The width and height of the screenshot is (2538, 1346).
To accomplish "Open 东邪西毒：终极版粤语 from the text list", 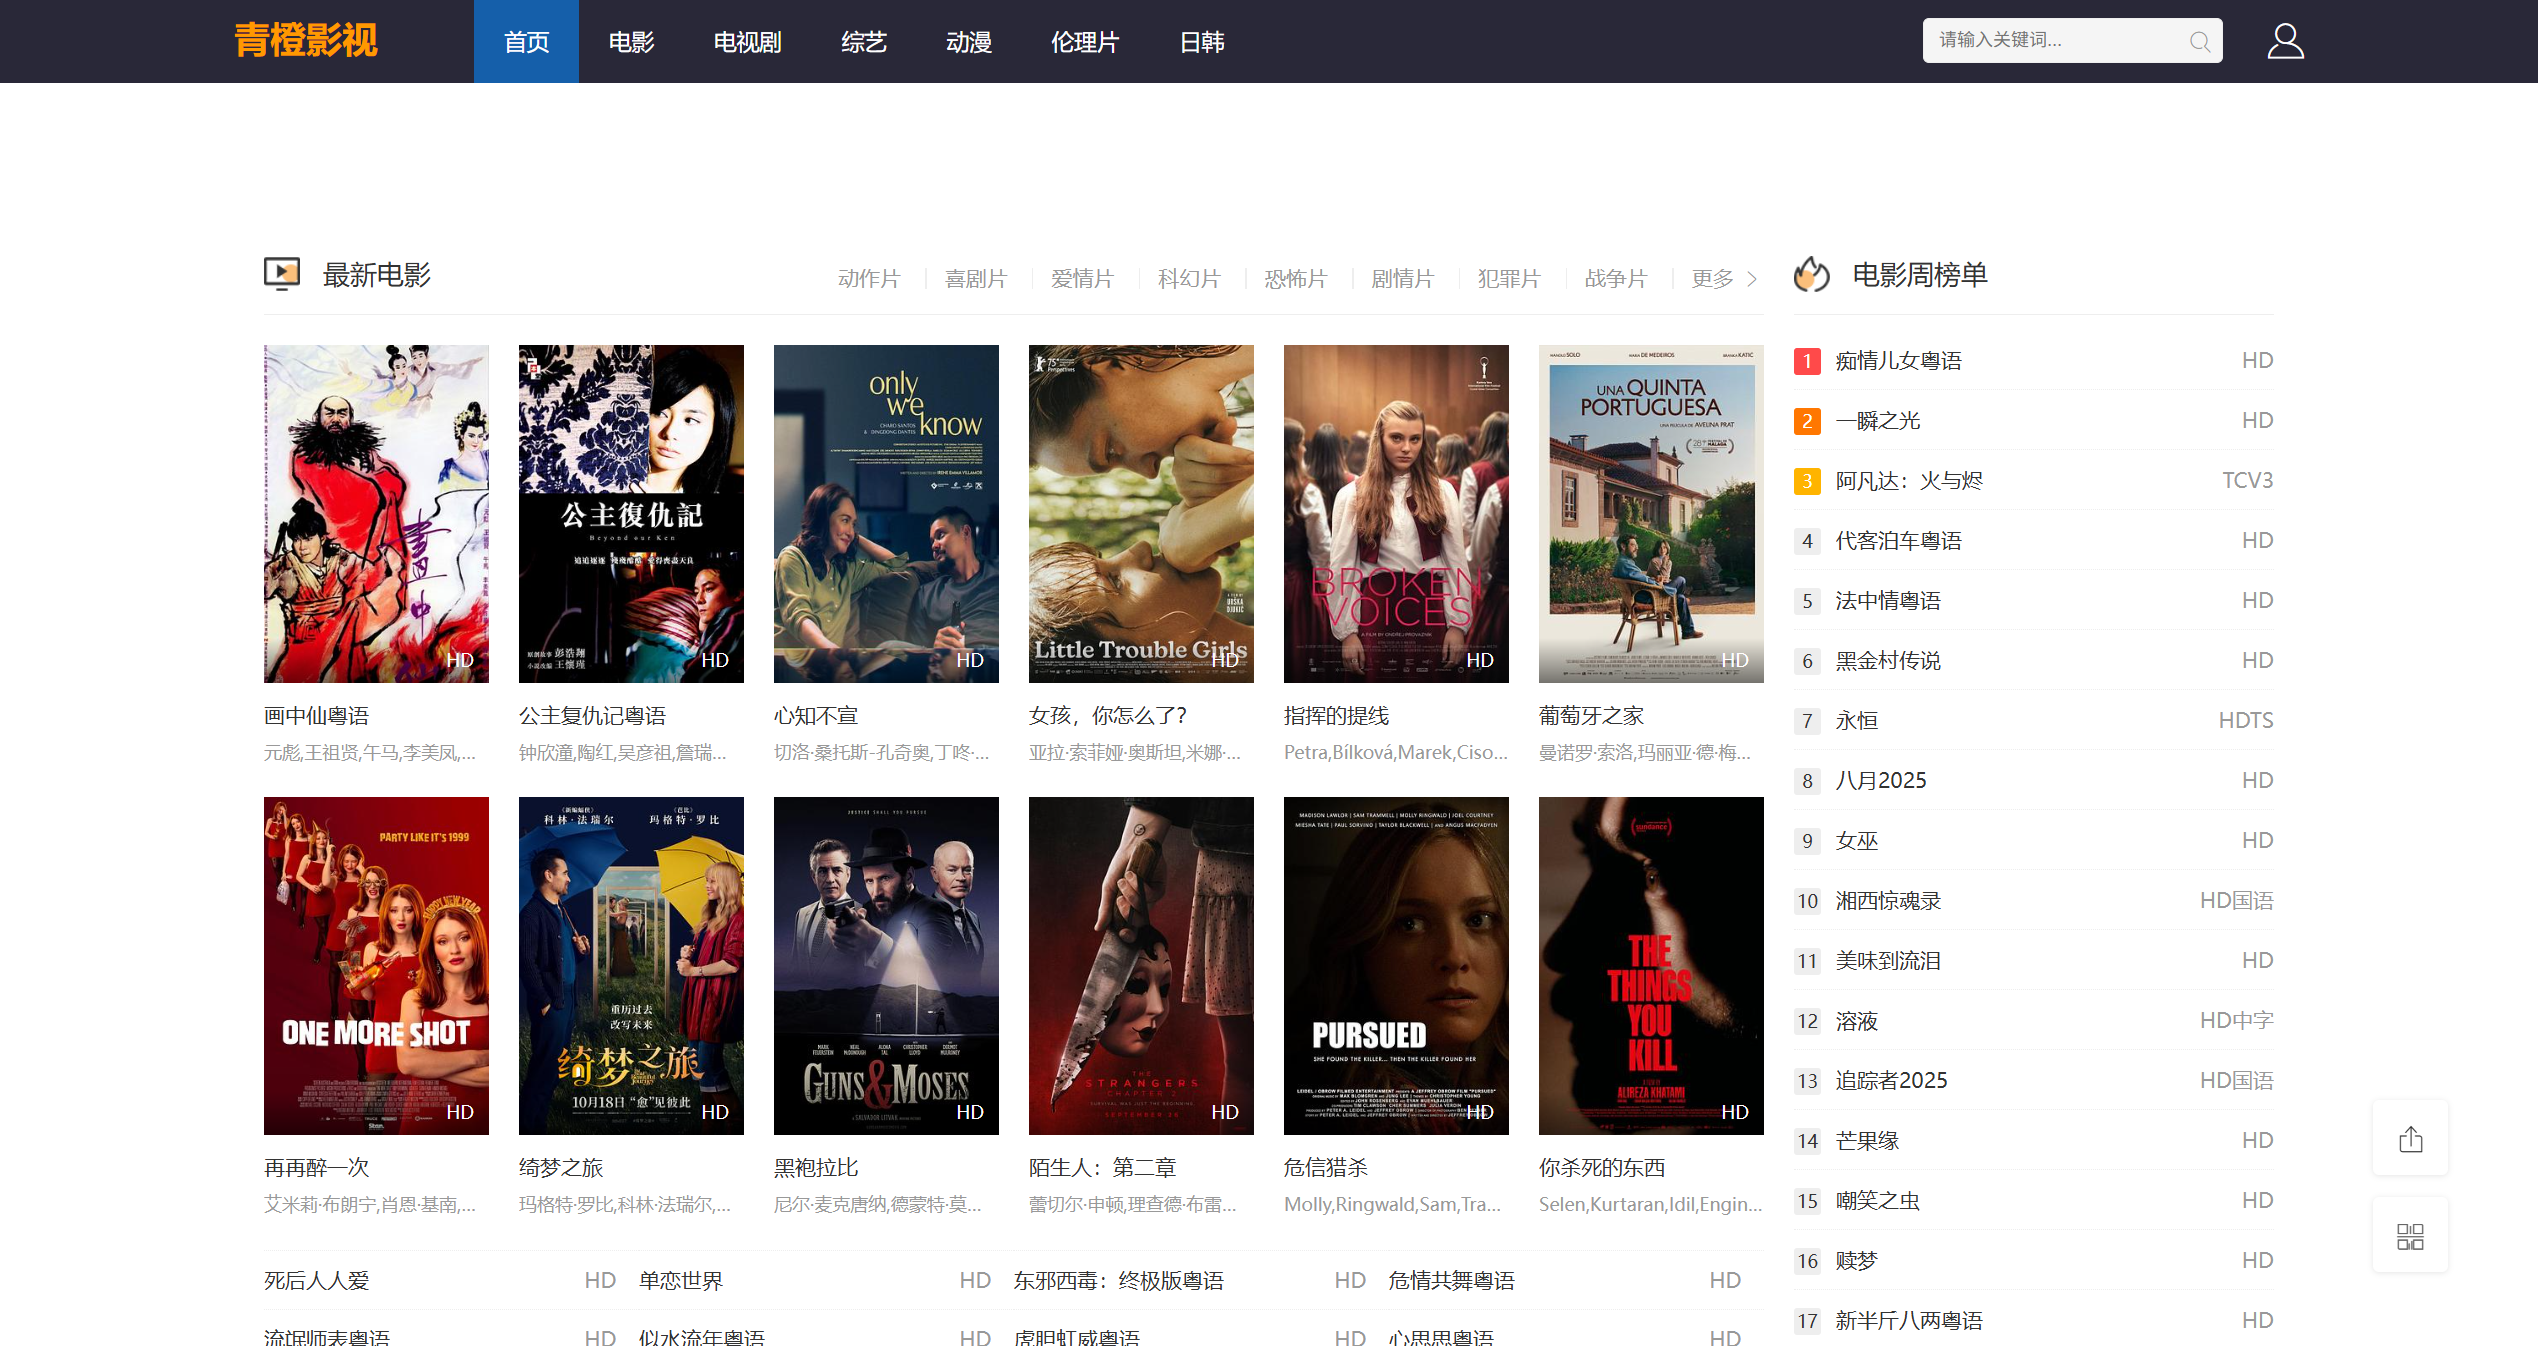I will (x=1118, y=1281).
